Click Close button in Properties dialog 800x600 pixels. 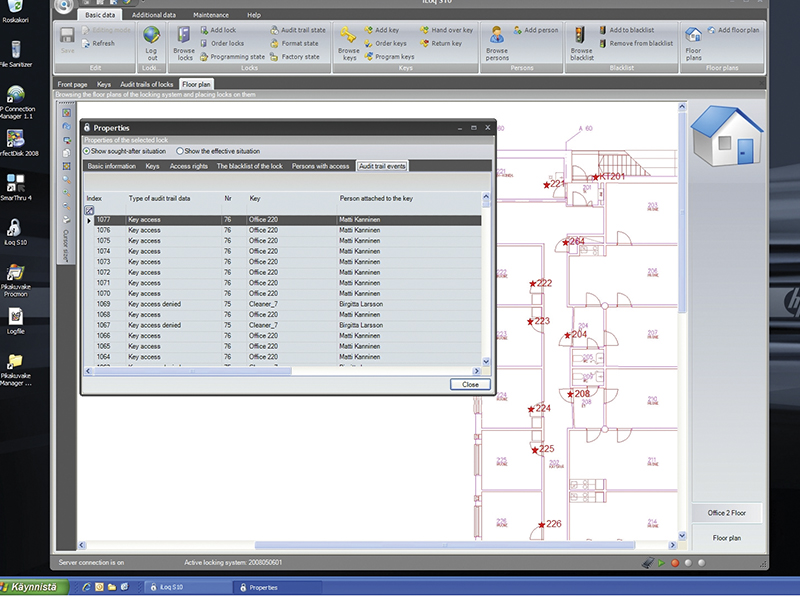(x=470, y=385)
